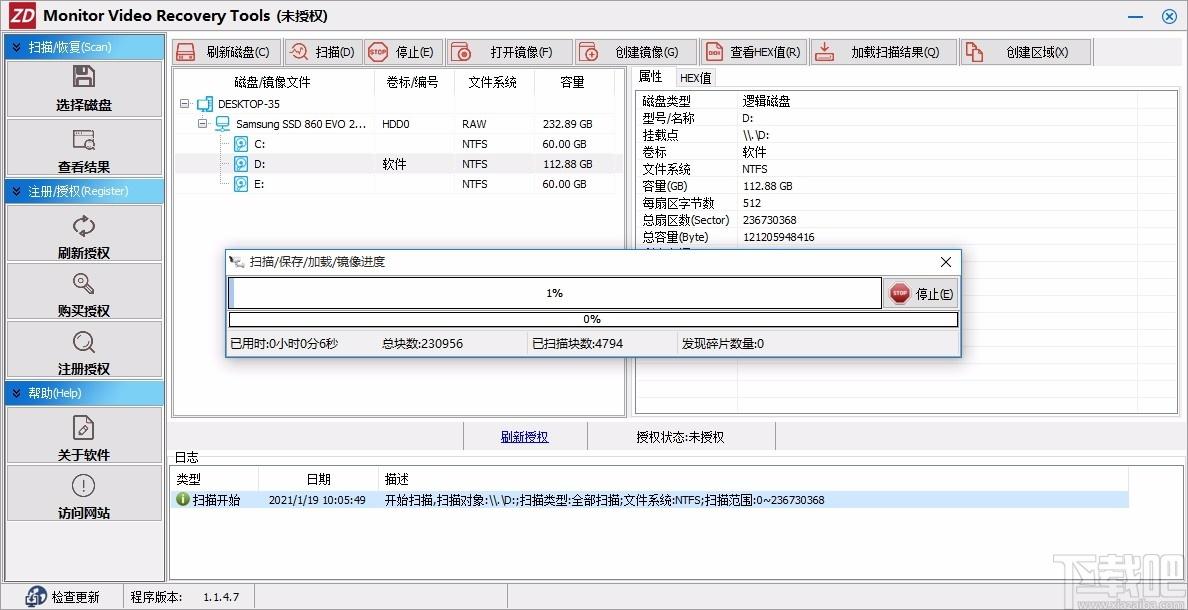Image resolution: width=1188 pixels, height=610 pixels.
Task: Click 创建区域(X) create region toolbar button
Action: (x=1026, y=52)
